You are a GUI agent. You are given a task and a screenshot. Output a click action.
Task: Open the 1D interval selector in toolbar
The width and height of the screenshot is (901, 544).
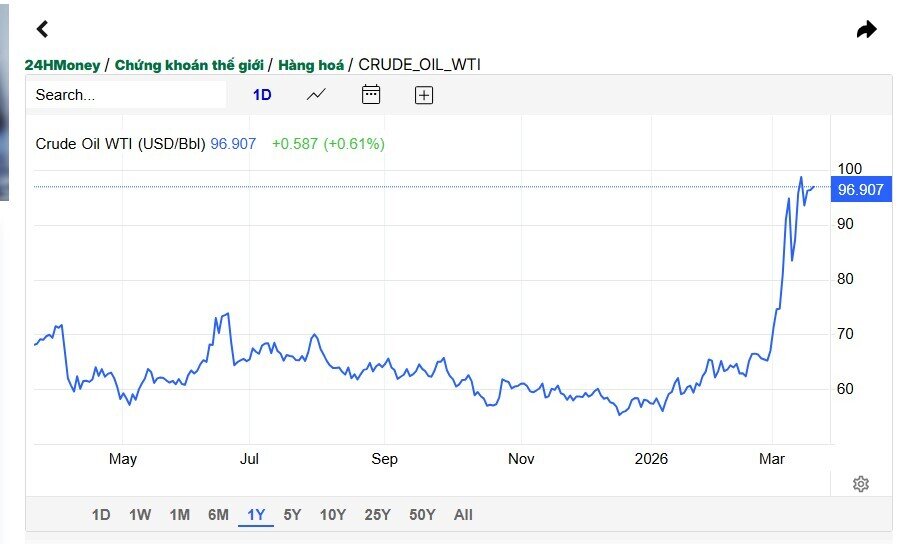pyautogui.click(x=262, y=95)
